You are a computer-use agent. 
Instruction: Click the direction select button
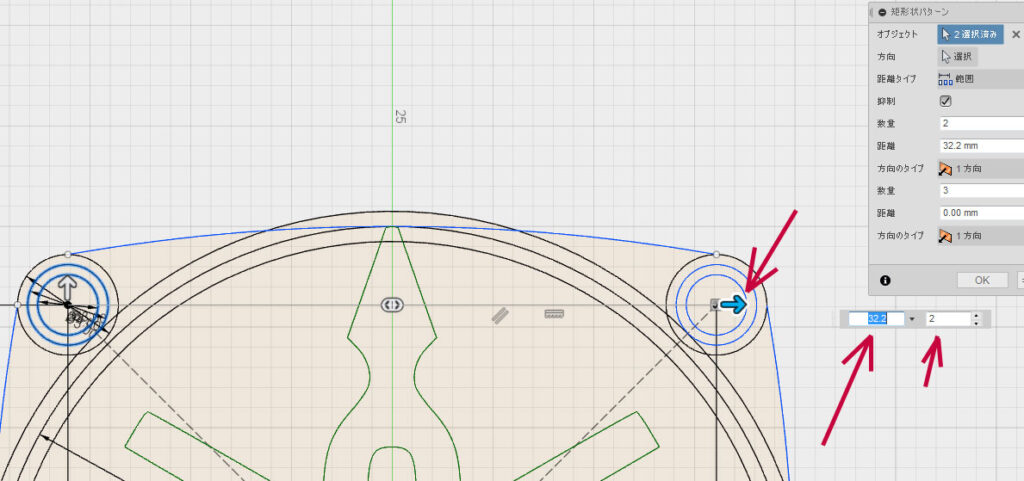pyautogui.click(x=957, y=57)
